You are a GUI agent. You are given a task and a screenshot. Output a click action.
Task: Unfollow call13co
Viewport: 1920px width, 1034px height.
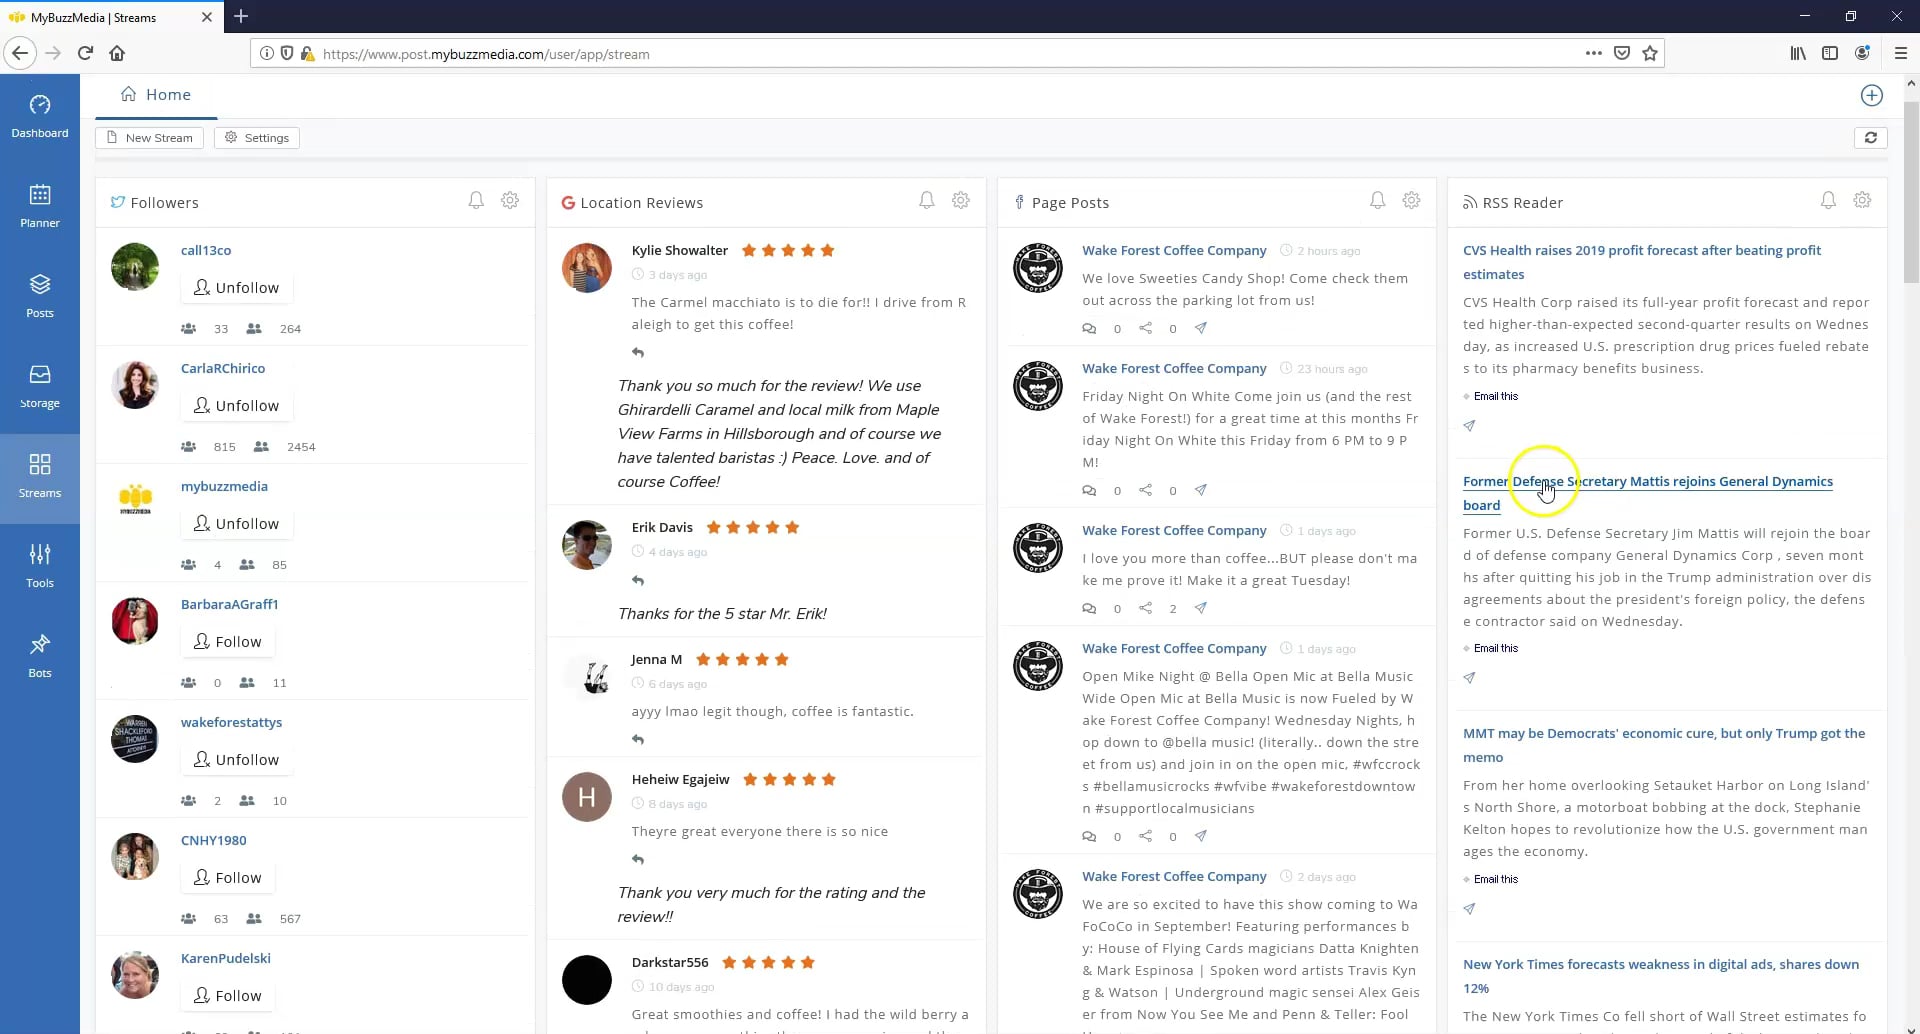pos(236,288)
